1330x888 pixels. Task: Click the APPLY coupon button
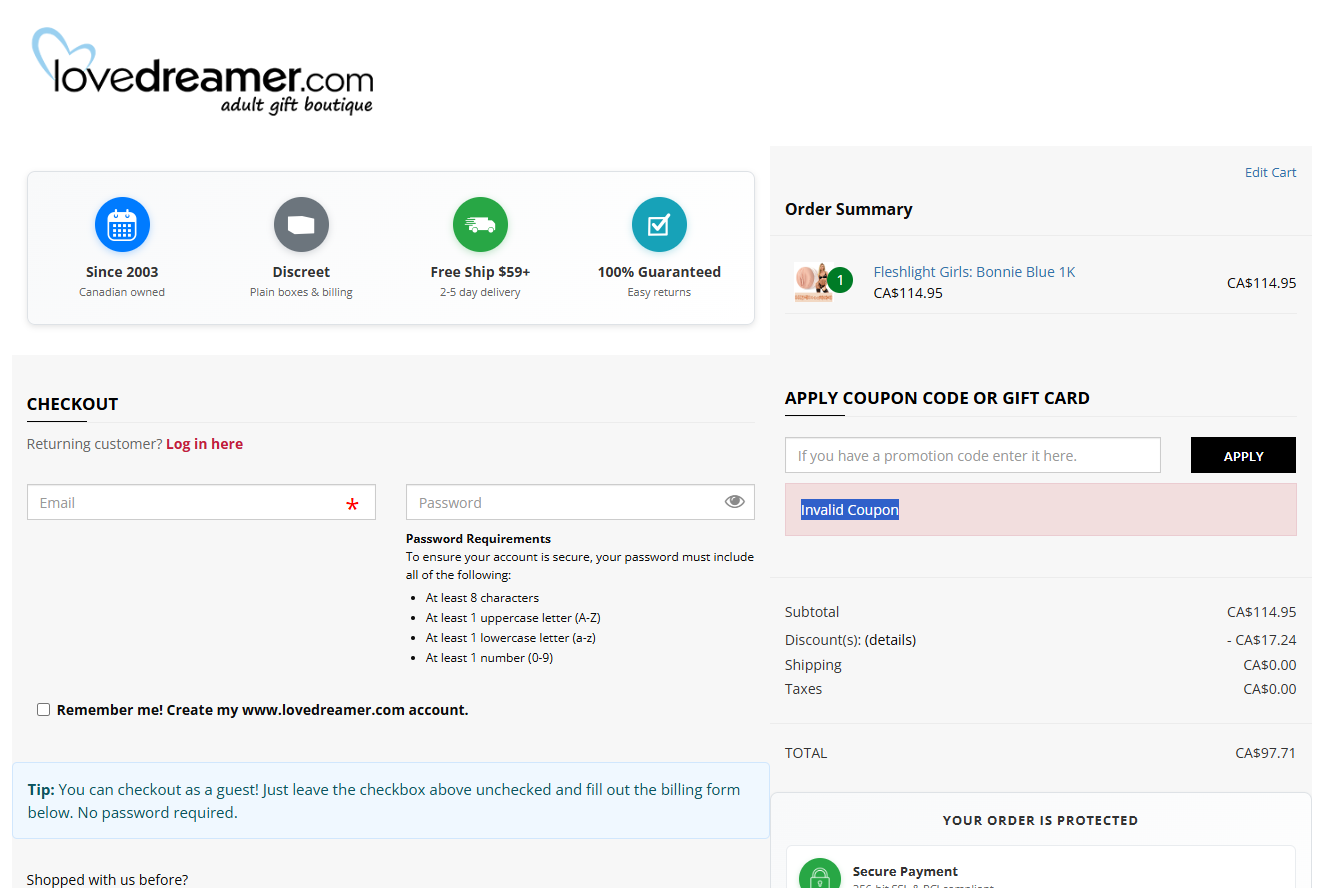(x=1243, y=455)
